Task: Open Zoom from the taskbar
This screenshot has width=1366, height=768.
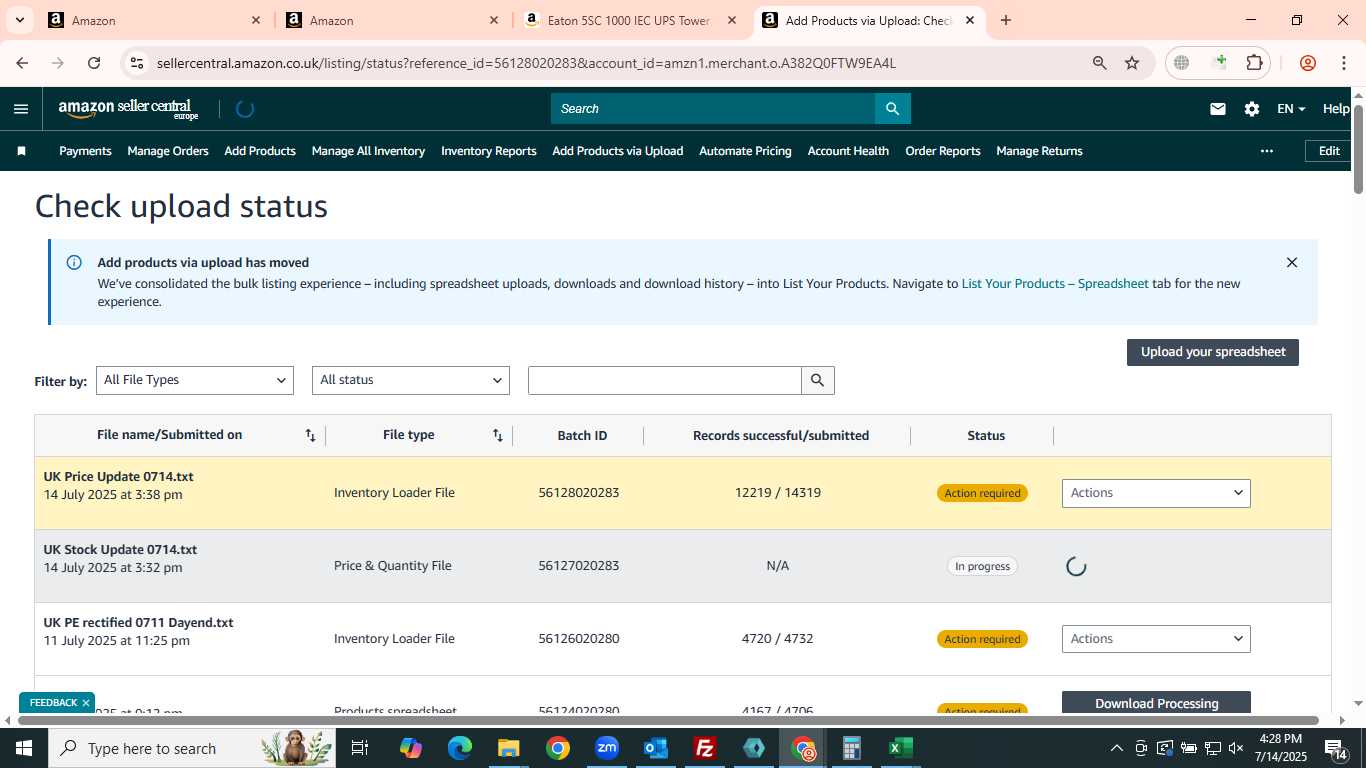Action: point(607,748)
